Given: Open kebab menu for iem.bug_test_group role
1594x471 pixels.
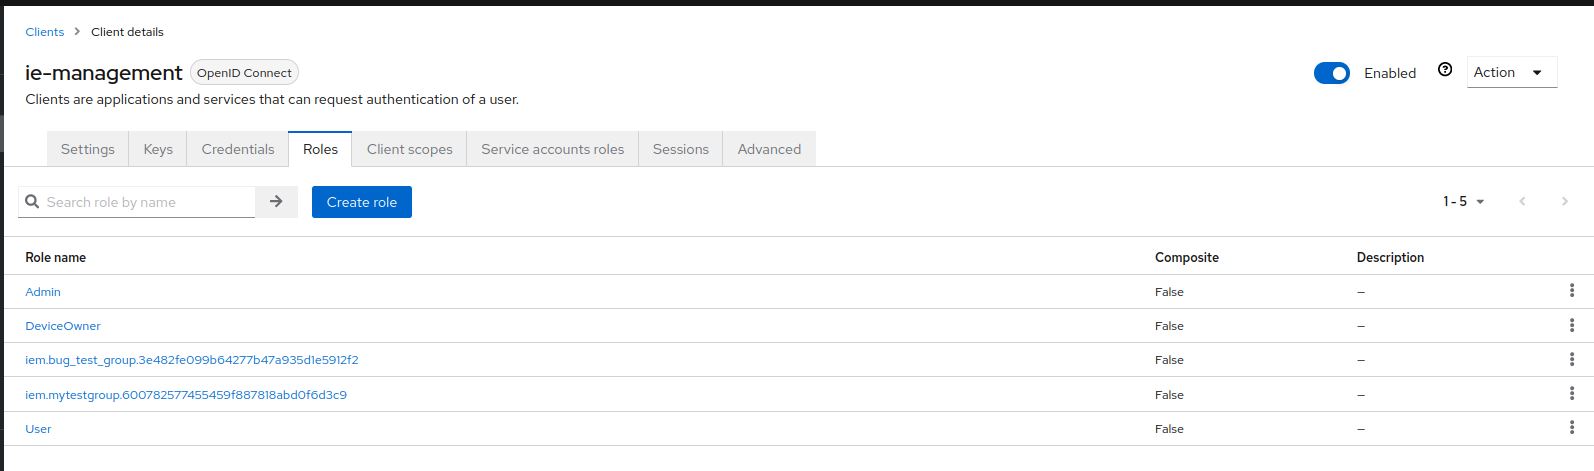Looking at the screenshot, I should click(1571, 360).
